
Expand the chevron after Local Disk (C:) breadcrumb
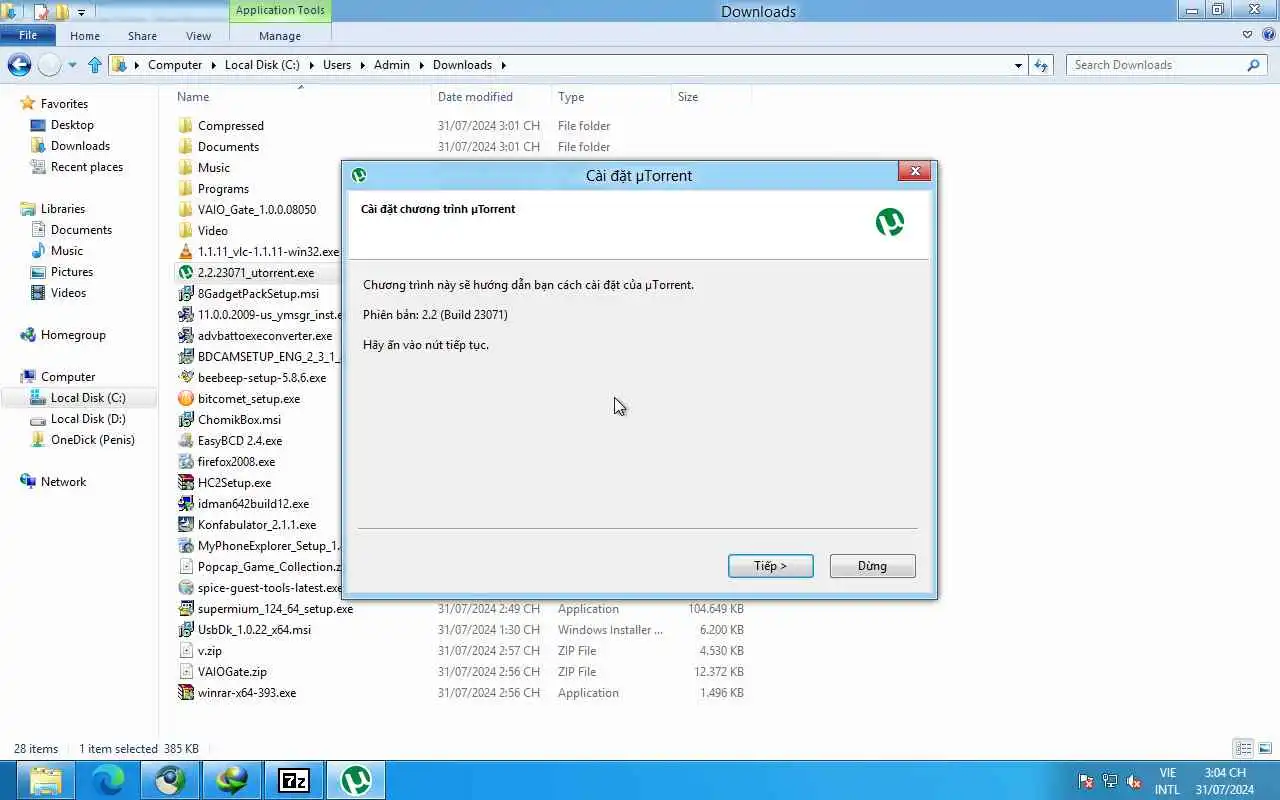[x=311, y=65]
